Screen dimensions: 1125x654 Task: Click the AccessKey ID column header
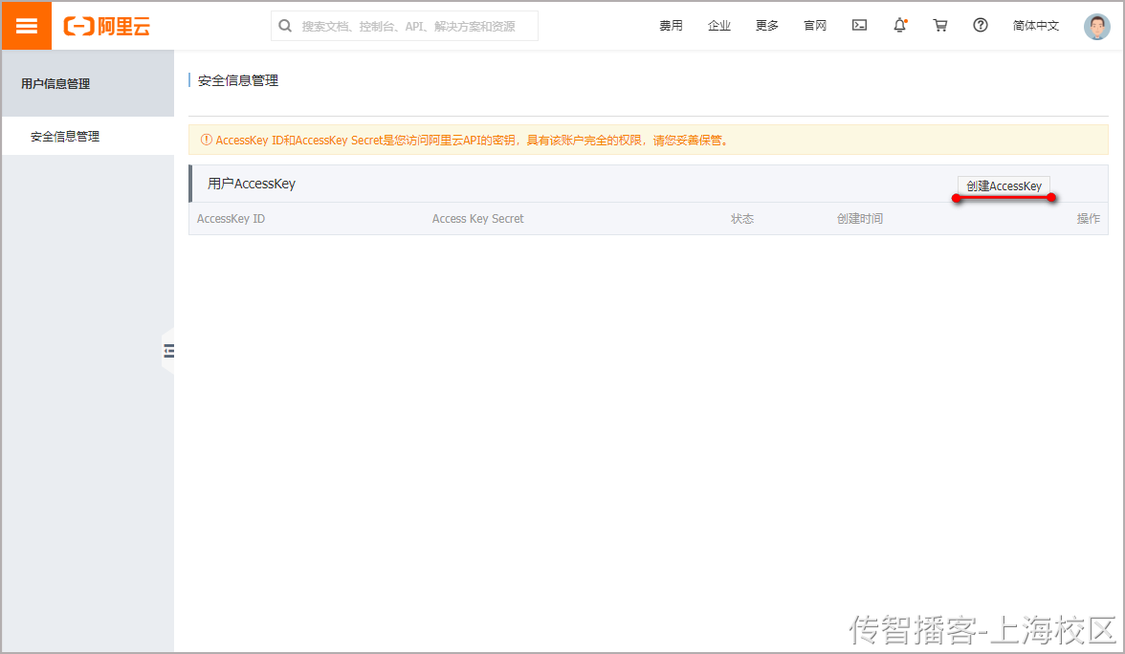pos(231,219)
